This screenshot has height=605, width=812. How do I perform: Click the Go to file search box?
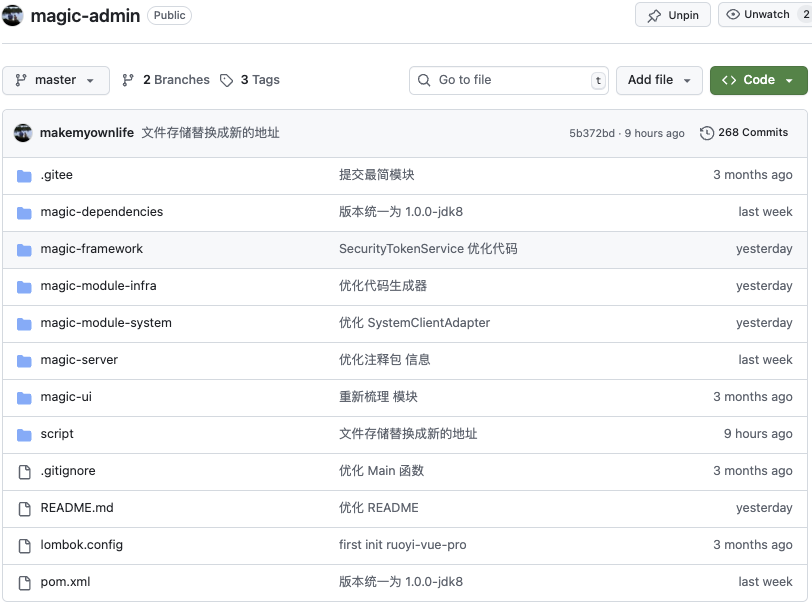click(509, 80)
